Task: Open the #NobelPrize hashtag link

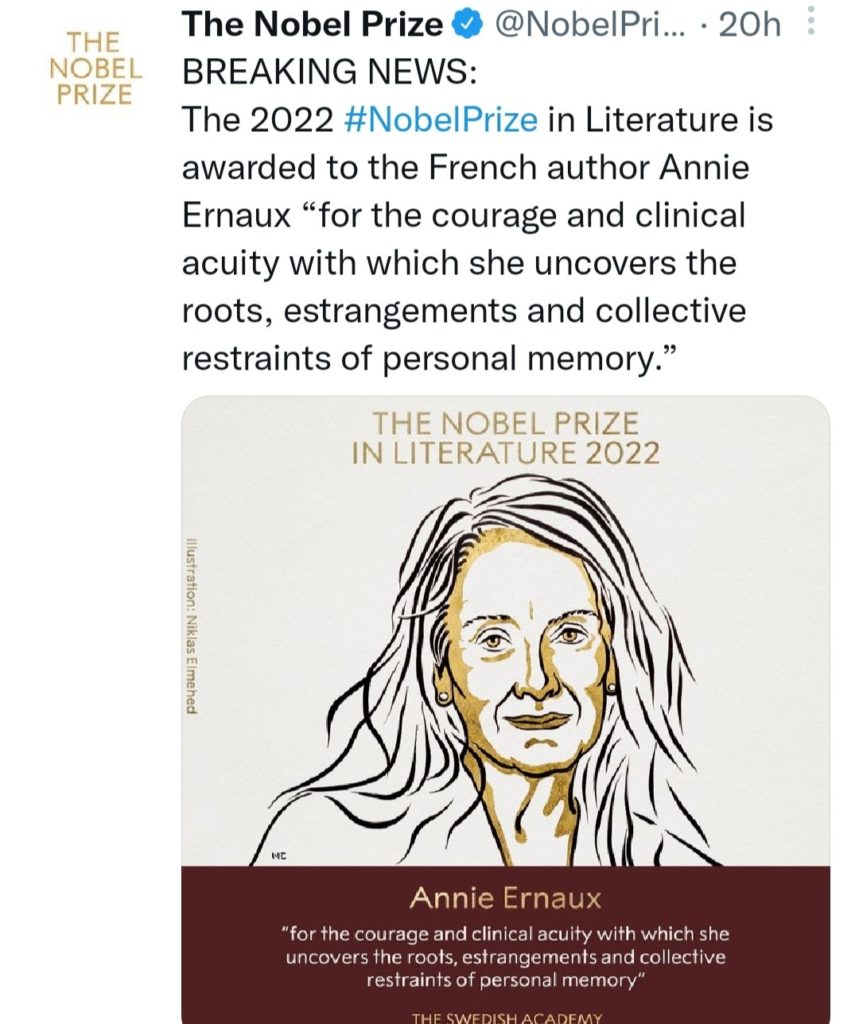Action: (440, 119)
